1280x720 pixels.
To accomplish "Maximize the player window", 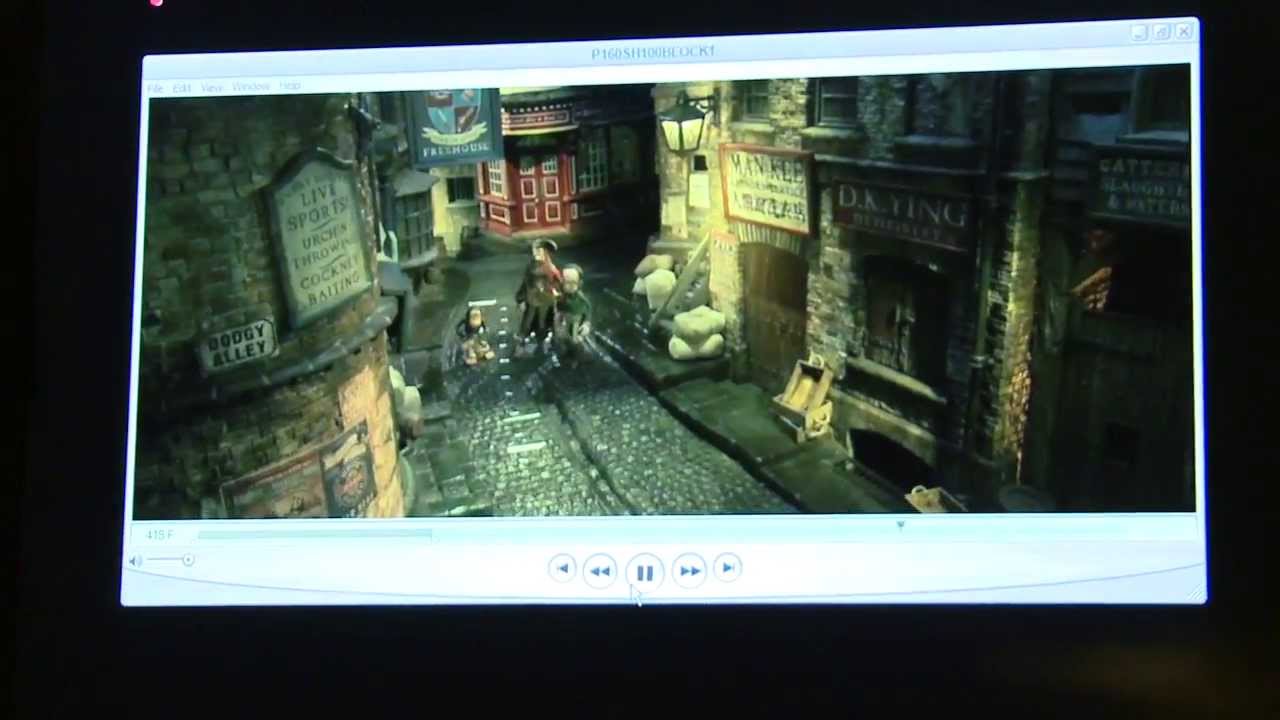I will (1161, 32).
